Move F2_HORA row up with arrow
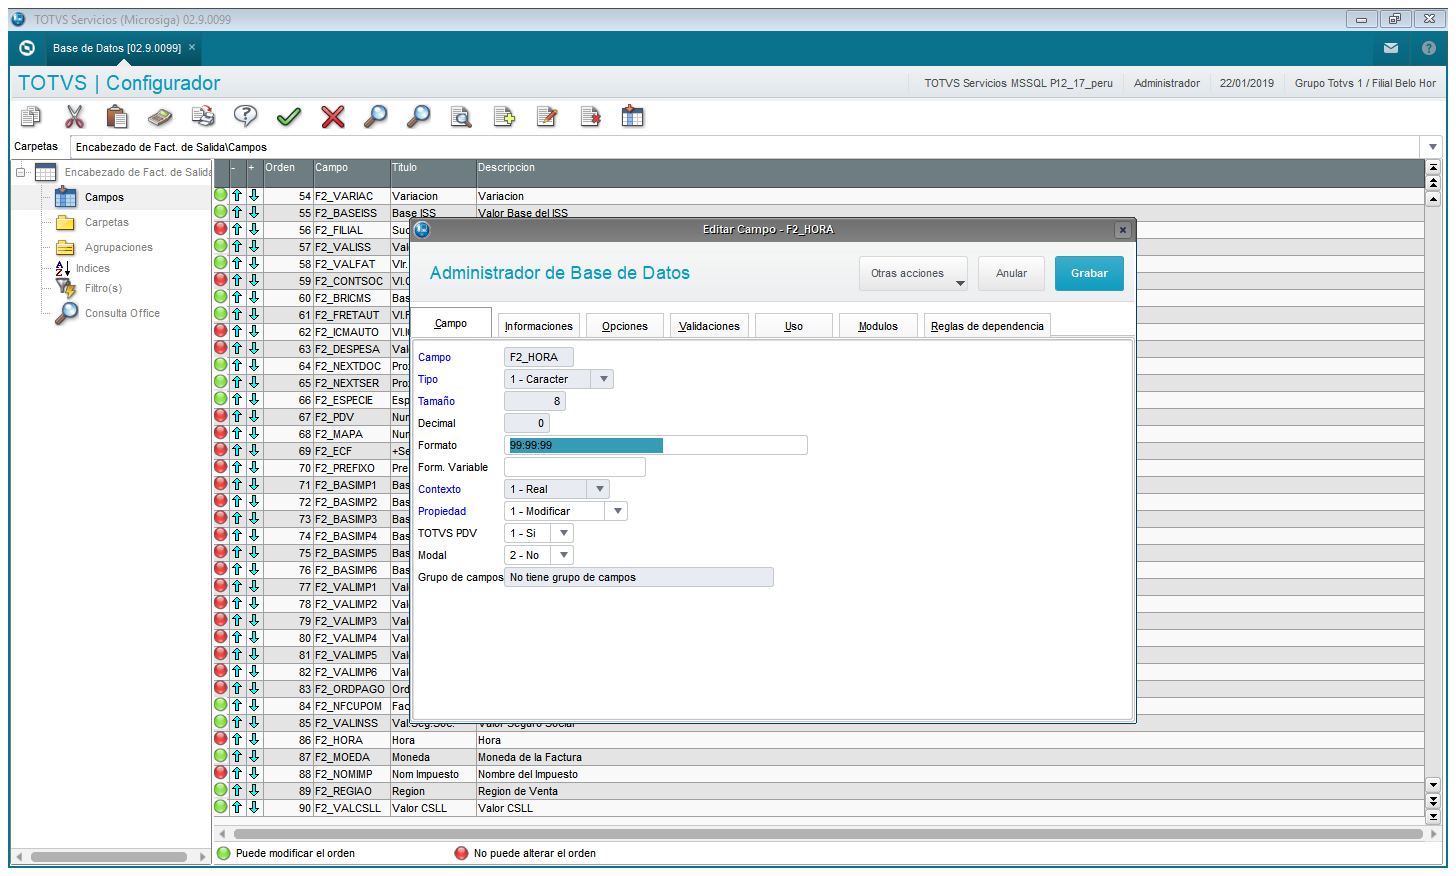Screen dimensions: 1456x876 [237, 740]
